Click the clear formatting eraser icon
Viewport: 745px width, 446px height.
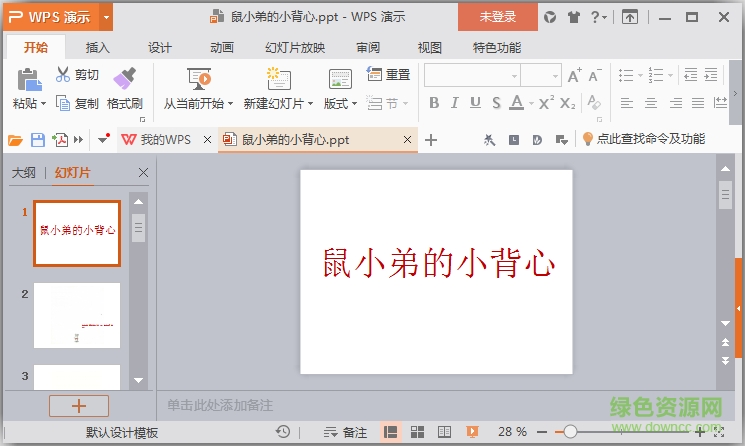tap(594, 103)
